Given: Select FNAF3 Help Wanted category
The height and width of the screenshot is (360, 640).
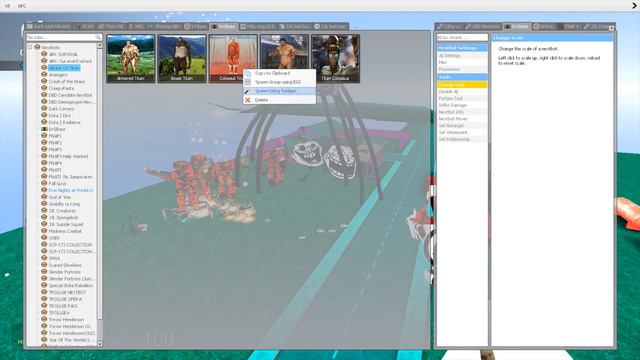Looking at the screenshot, I should pos(68,156).
